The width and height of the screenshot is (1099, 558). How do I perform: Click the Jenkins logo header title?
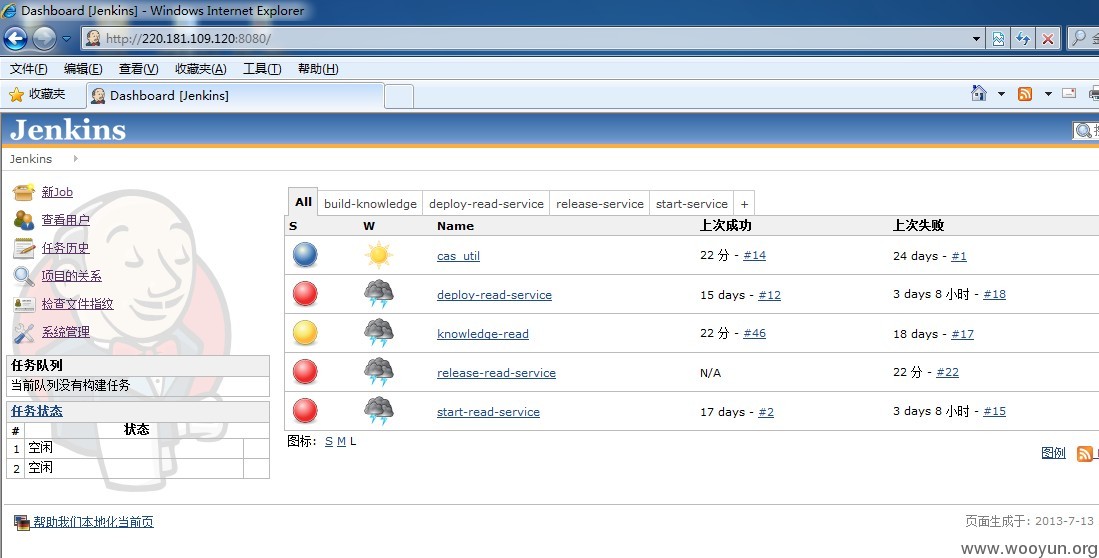[x=68, y=130]
